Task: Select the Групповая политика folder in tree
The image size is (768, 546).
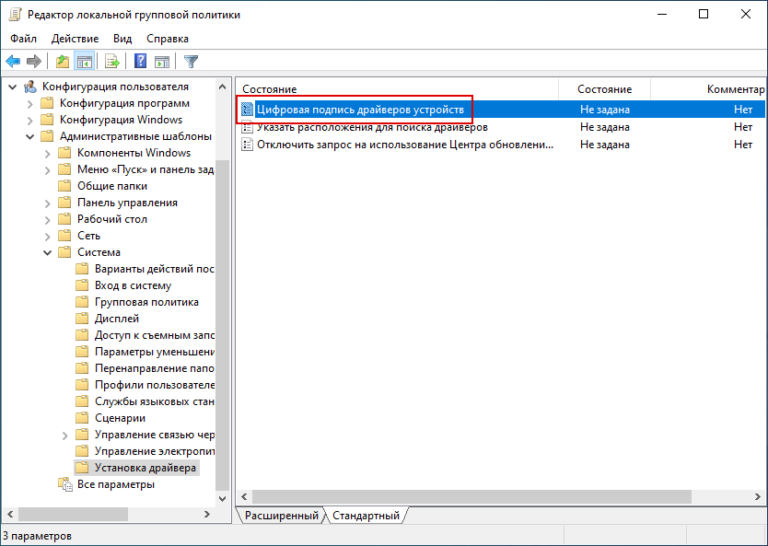Action: pyautogui.click(x=146, y=302)
